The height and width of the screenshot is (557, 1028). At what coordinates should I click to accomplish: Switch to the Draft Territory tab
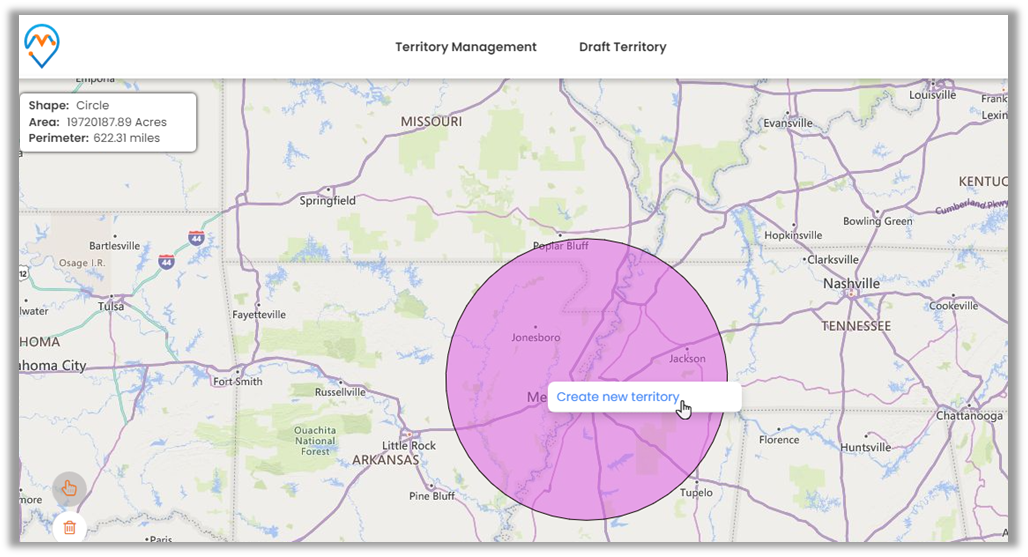point(622,47)
